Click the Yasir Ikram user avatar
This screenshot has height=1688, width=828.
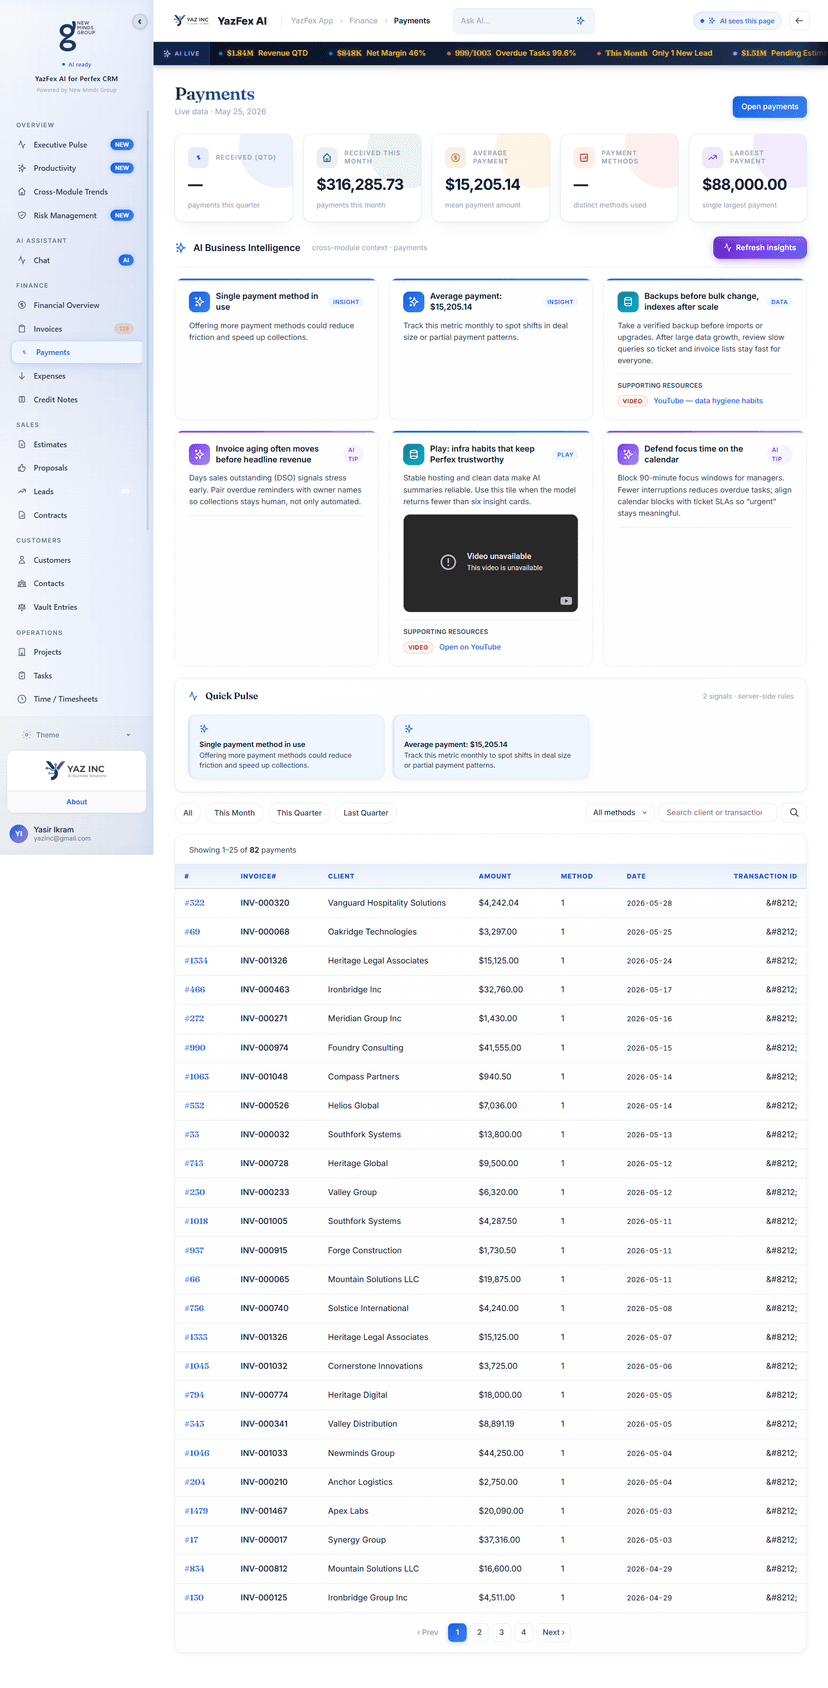tap(18, 834)
